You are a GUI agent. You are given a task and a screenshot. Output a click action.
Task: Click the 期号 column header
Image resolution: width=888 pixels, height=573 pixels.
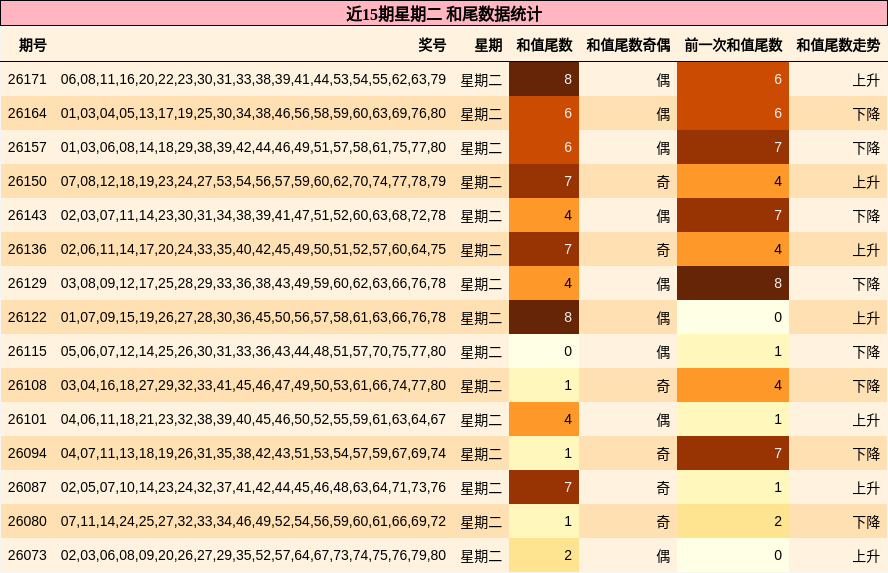(33, 45)
